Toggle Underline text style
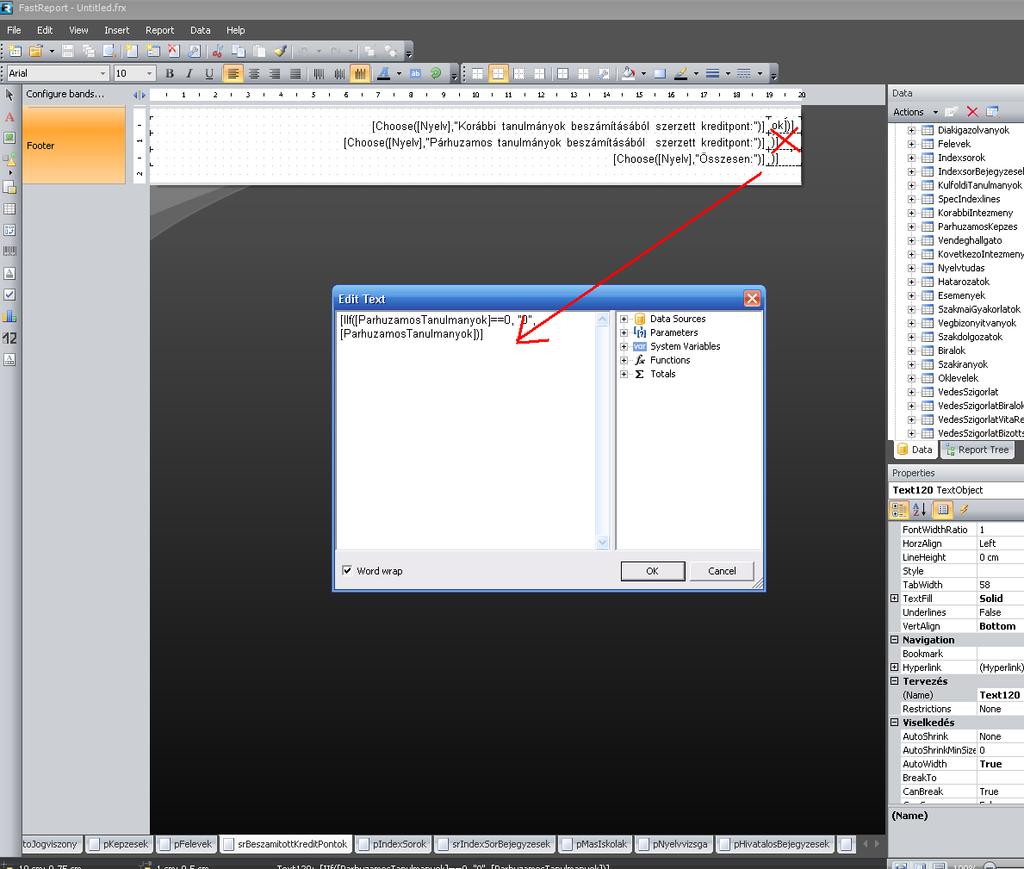 (x=209, y=73)
